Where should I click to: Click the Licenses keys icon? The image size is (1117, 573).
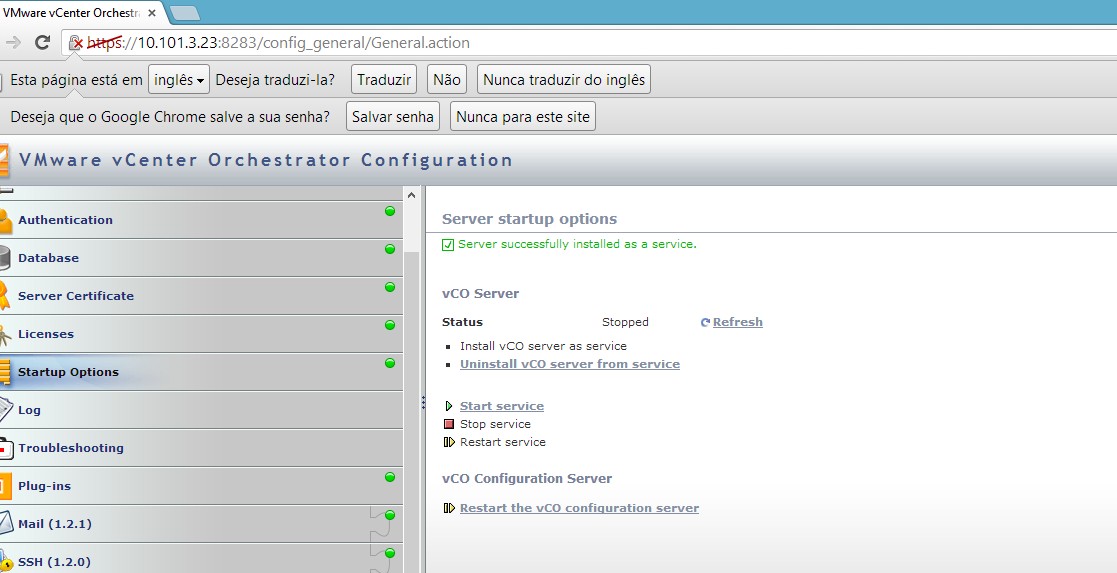[5, 334]
